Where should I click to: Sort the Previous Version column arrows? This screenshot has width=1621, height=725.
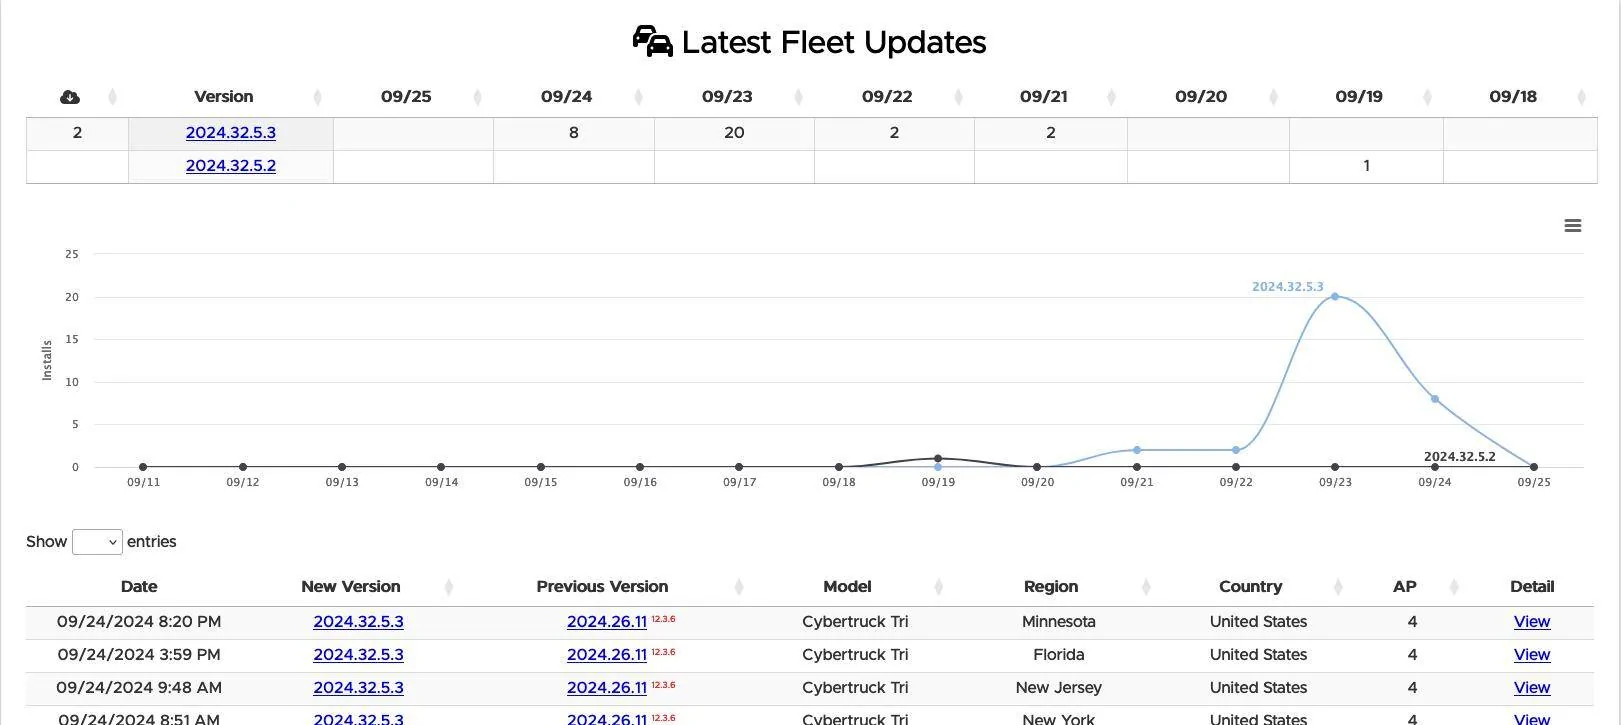[739, 587]
